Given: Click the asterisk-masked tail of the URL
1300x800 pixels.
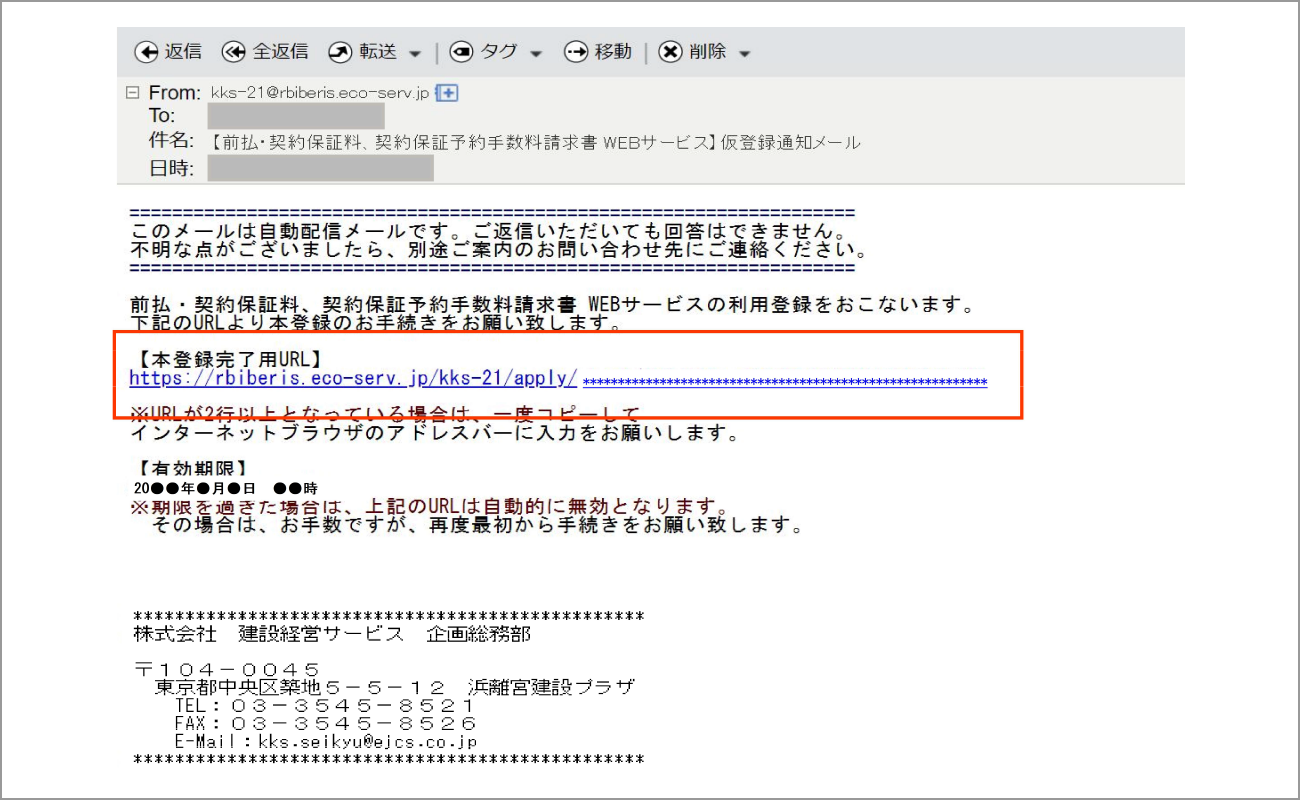Looking at the screenshot, I should click(785, 382).
